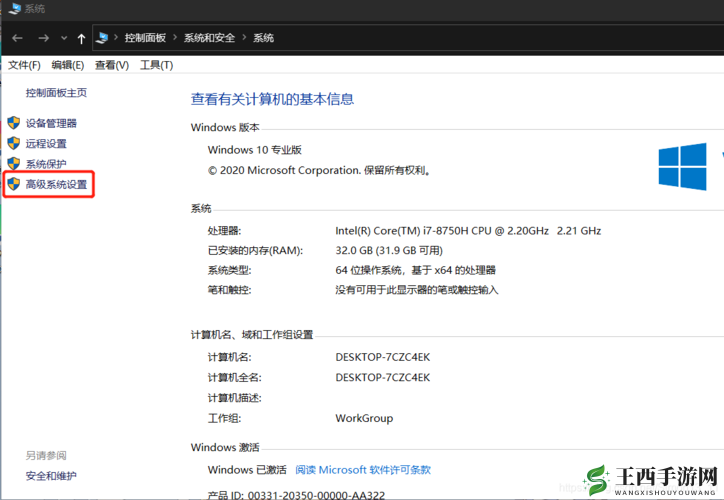Click the 已安装的内存(RAM) label
Screen dimensions: 724x500
tap(255, 251)
